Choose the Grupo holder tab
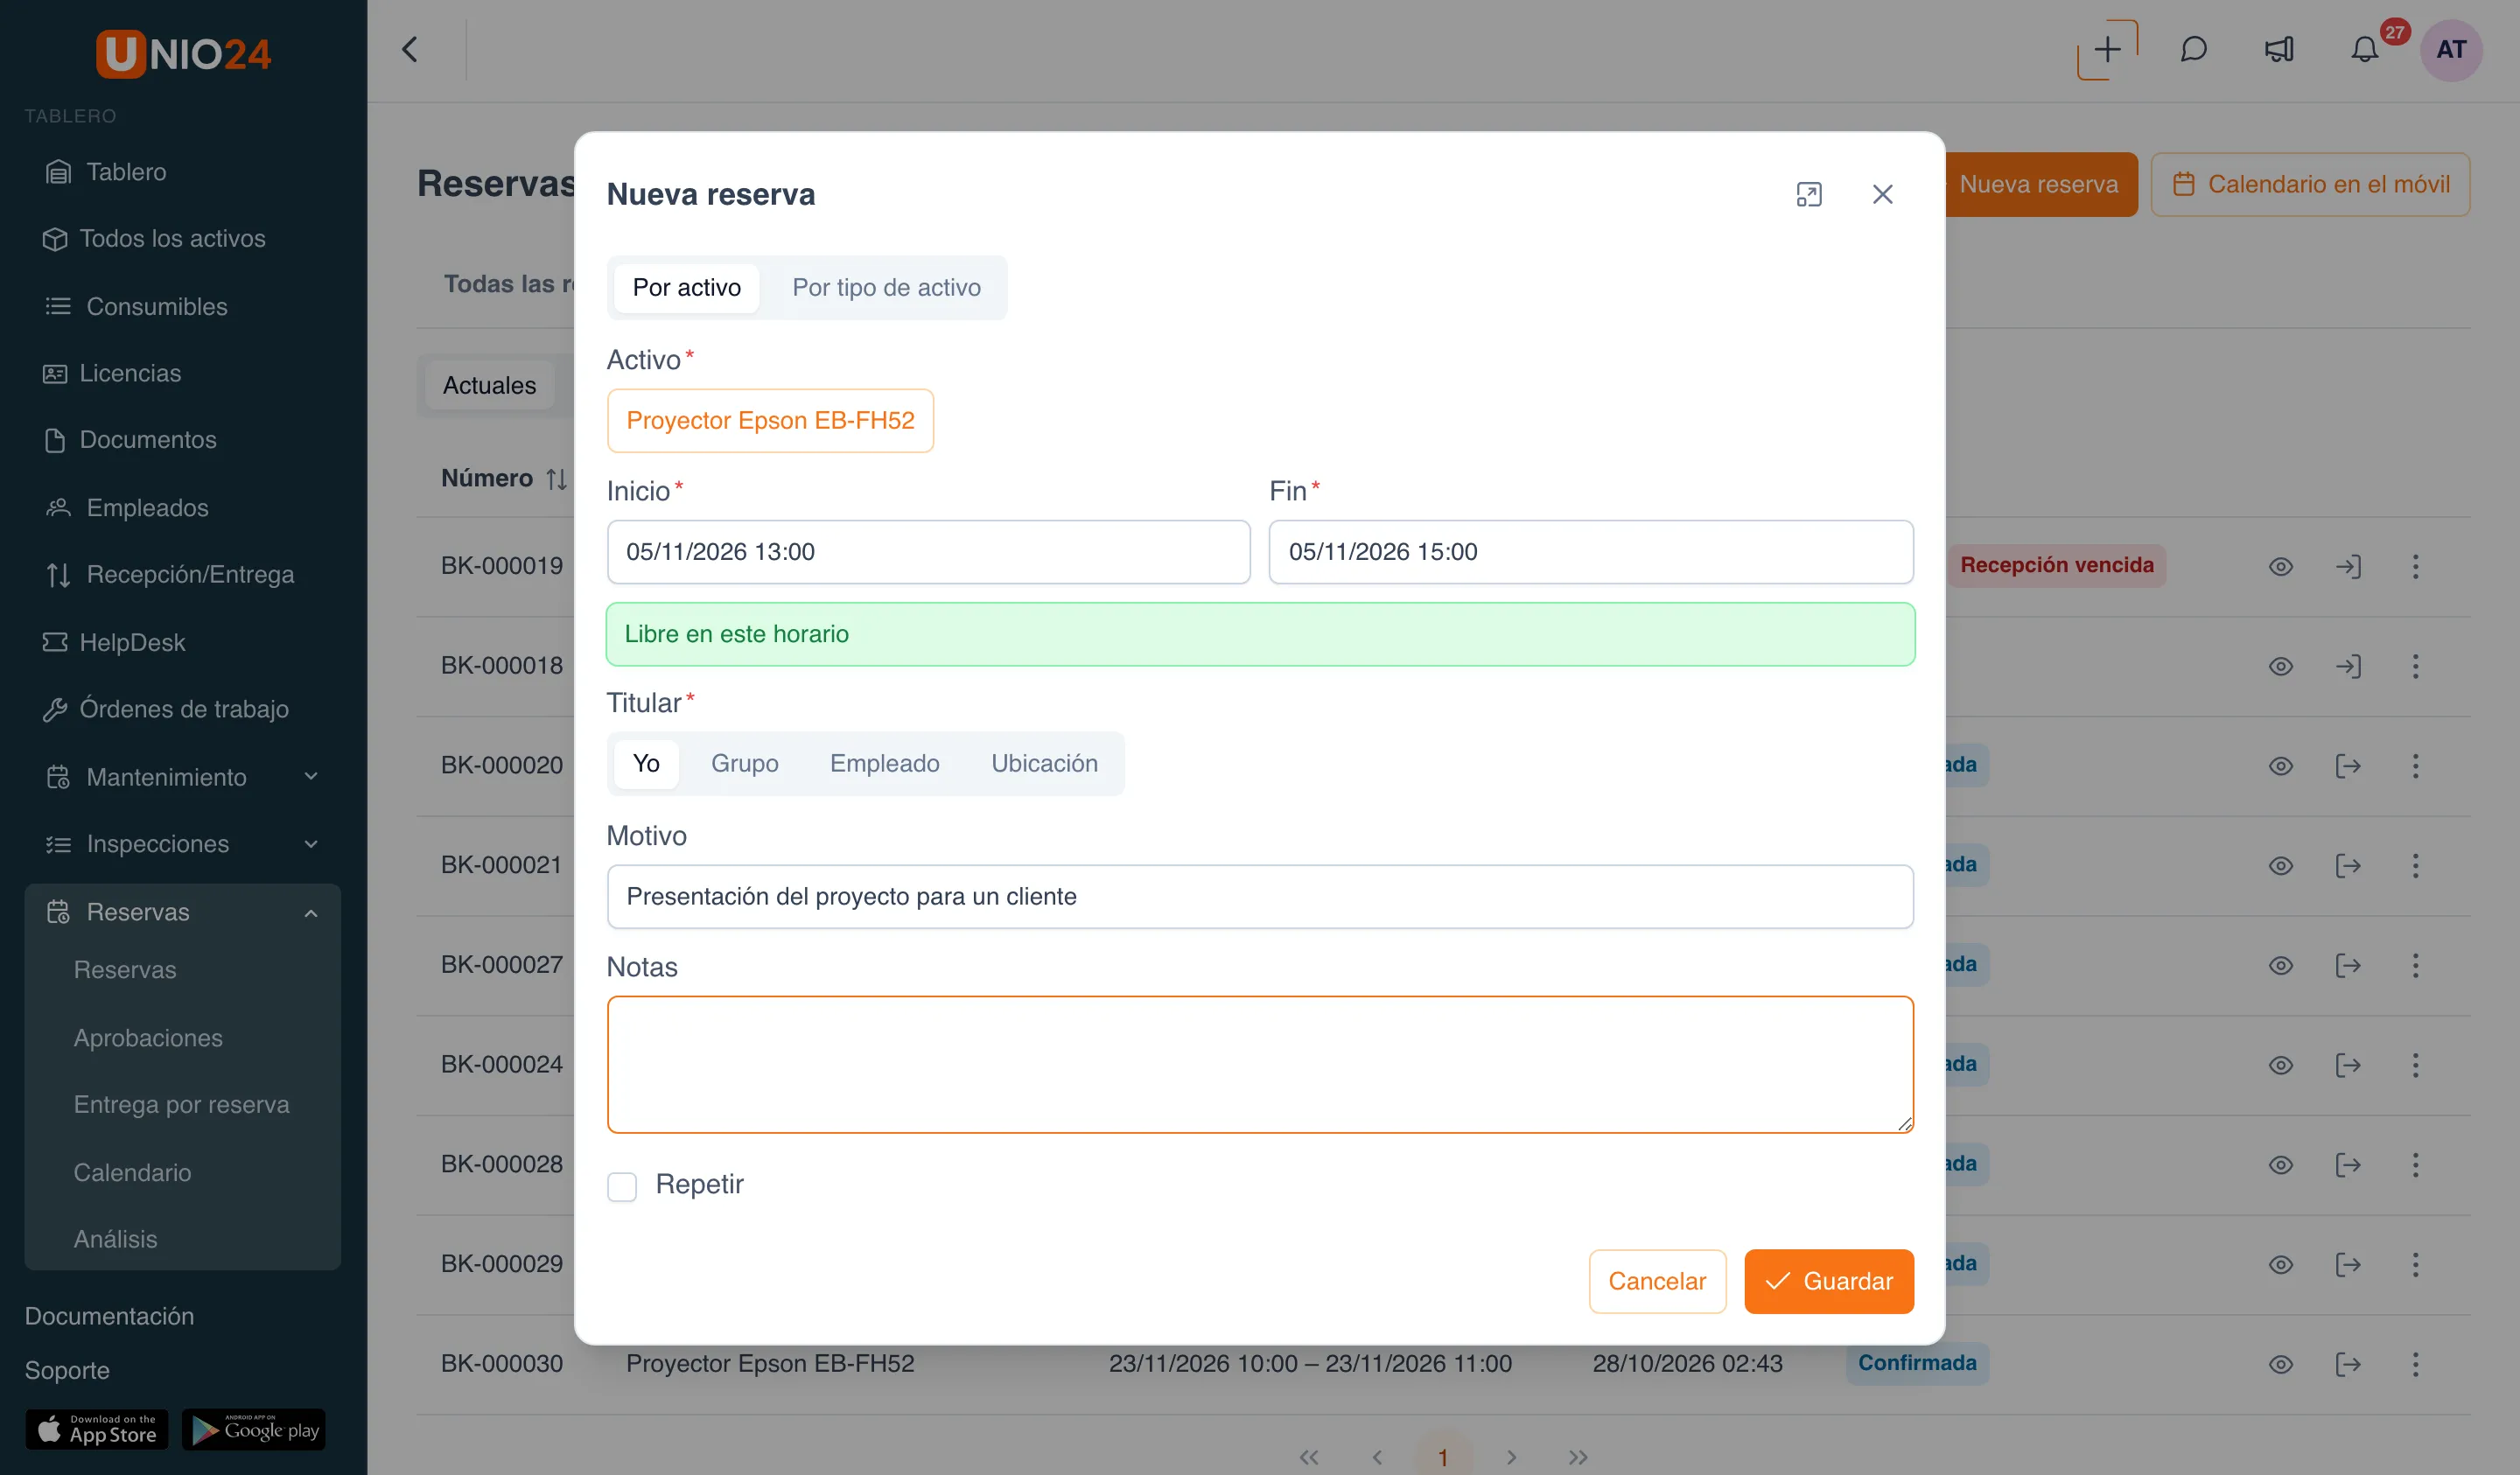 point(744,764)
